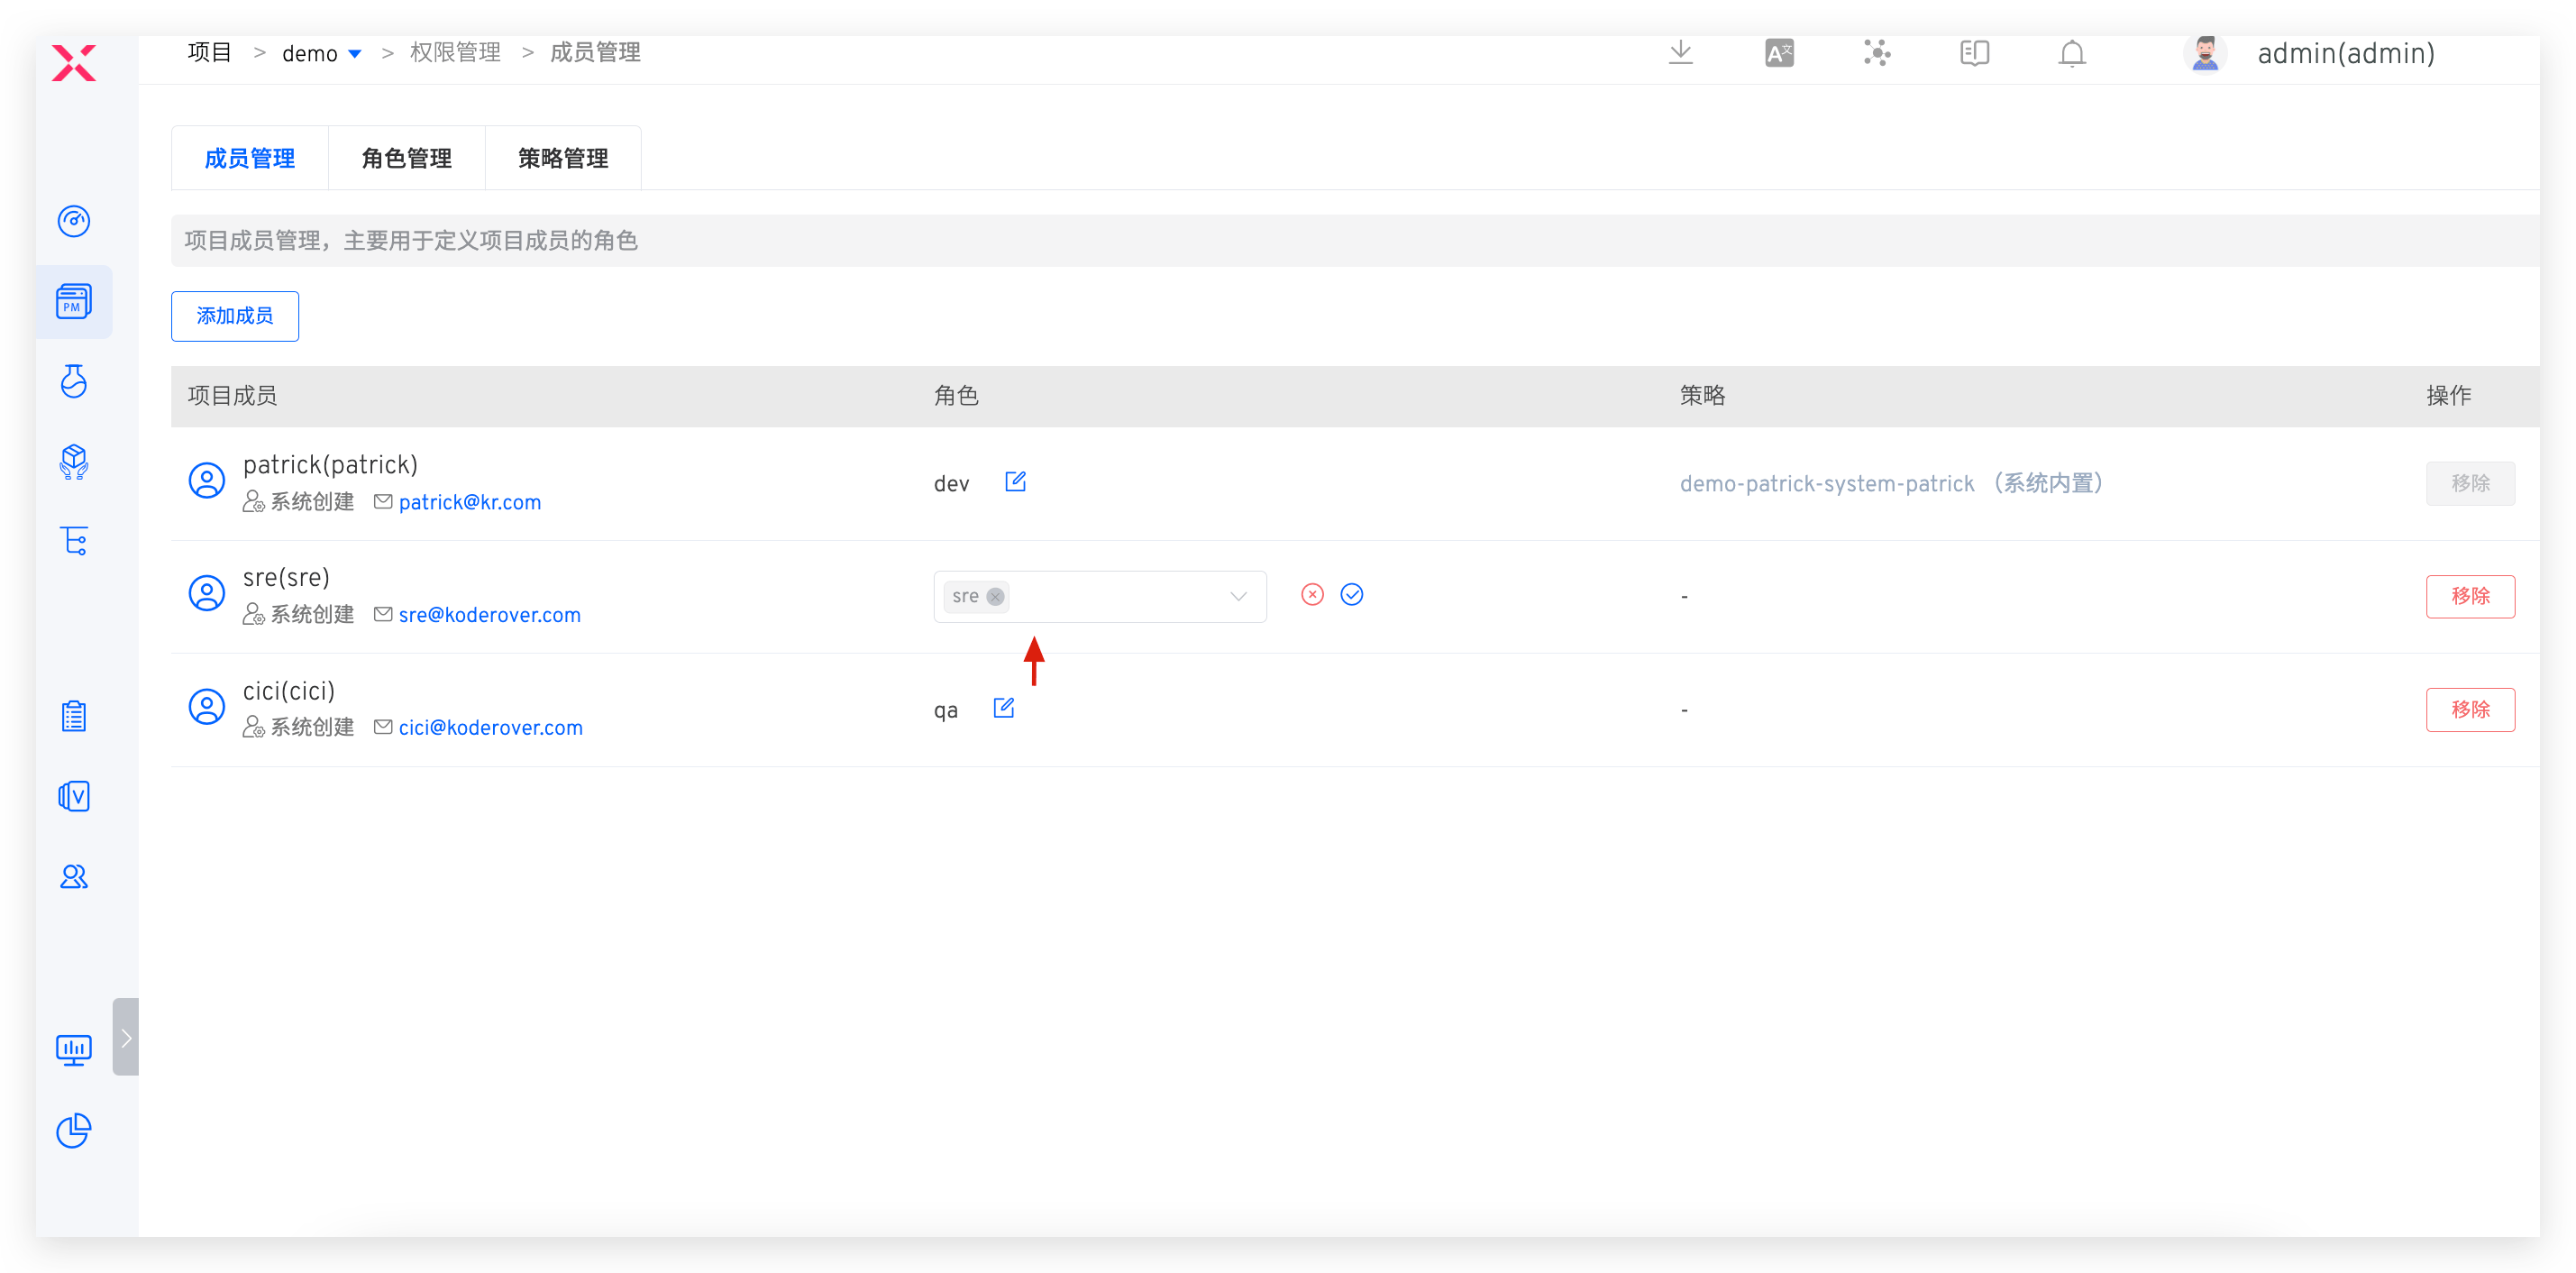The image size is (2576, 1273).
Task: Switch to 策略管理 tab
Action: click(563, 158)
